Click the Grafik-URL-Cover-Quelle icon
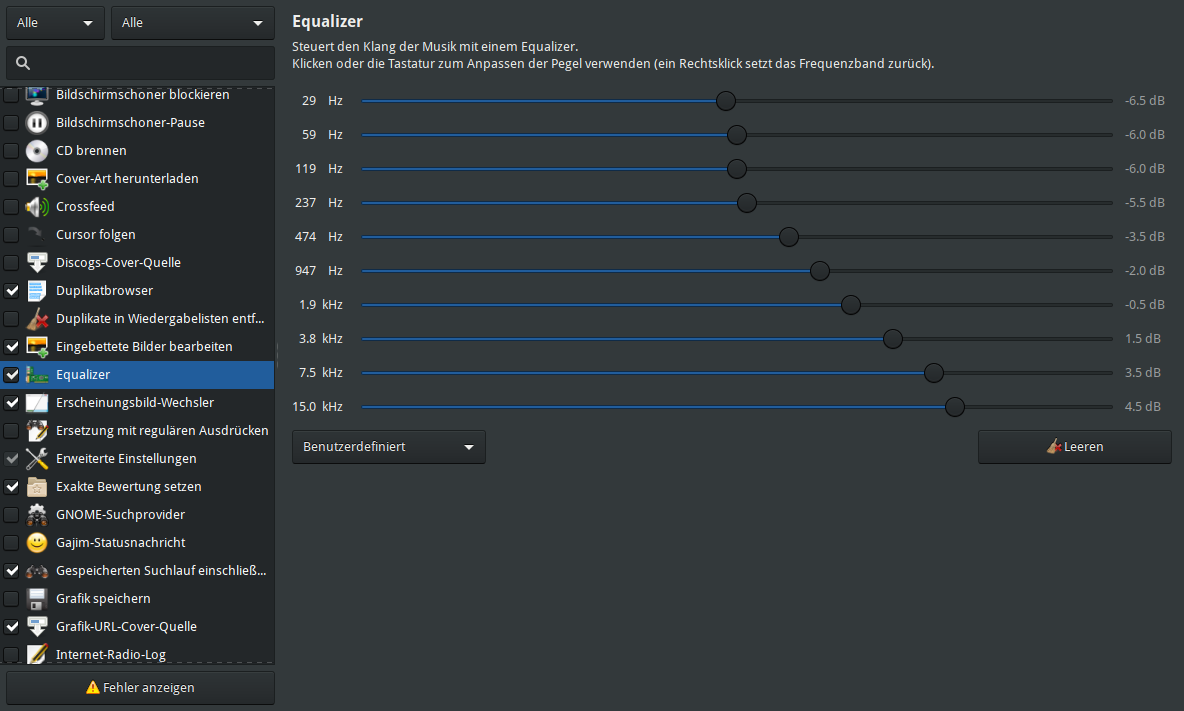The width and height of the screenshot is (1184, 711). tap(37, 626)
